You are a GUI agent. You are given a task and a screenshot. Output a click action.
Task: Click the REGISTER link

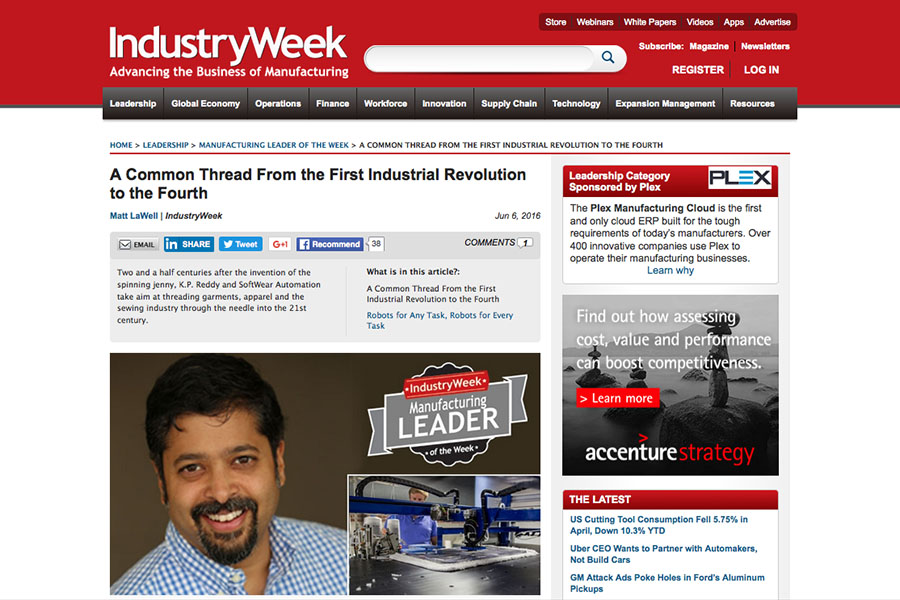coord(697,70)
